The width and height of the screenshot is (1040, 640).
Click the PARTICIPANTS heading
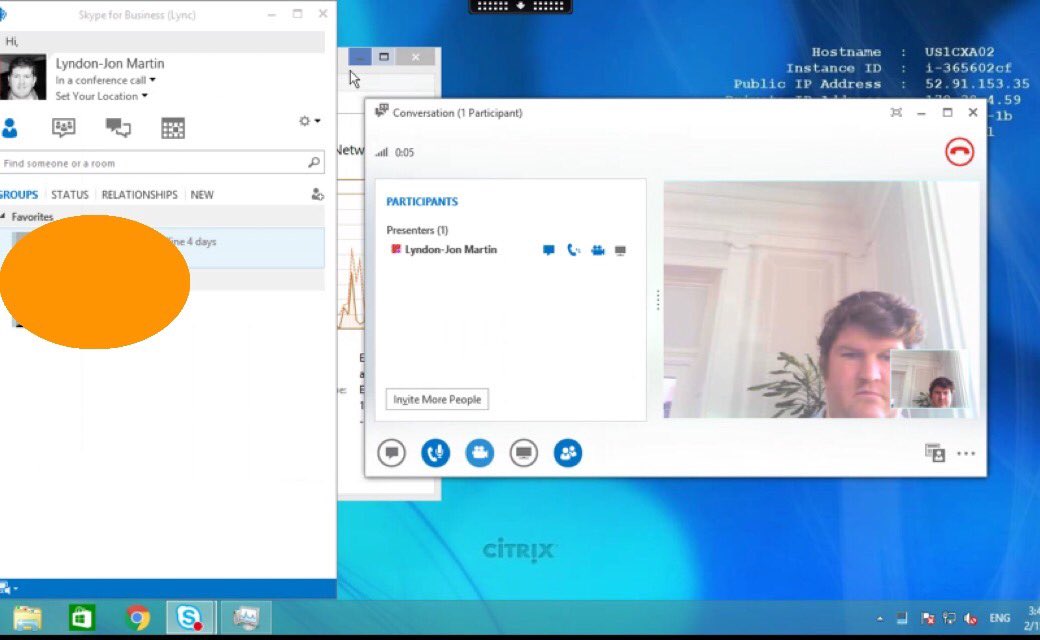pyautogui.click(x=422, y=202)
